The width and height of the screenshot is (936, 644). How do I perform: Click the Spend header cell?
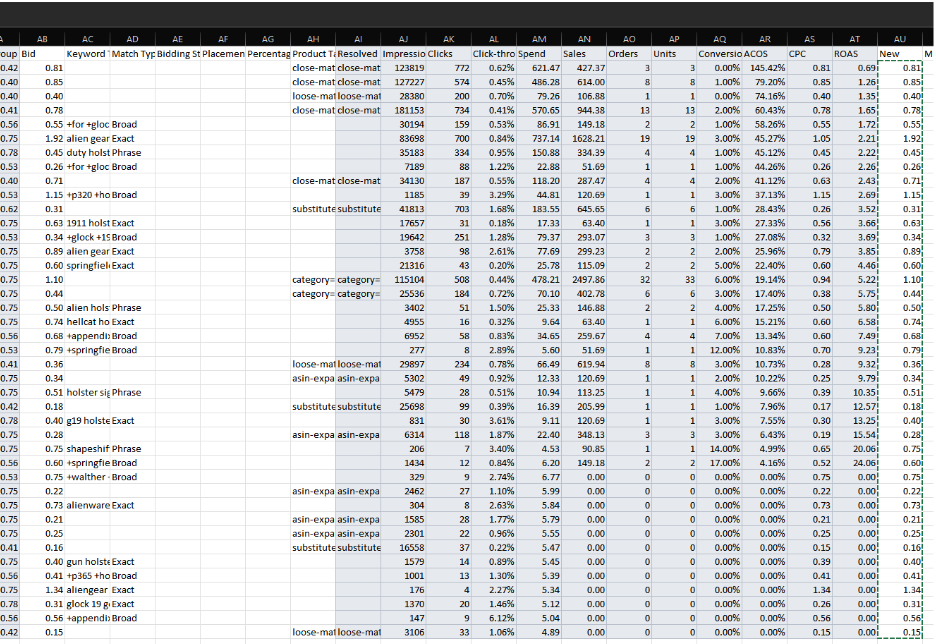click(x=539, y=54)
